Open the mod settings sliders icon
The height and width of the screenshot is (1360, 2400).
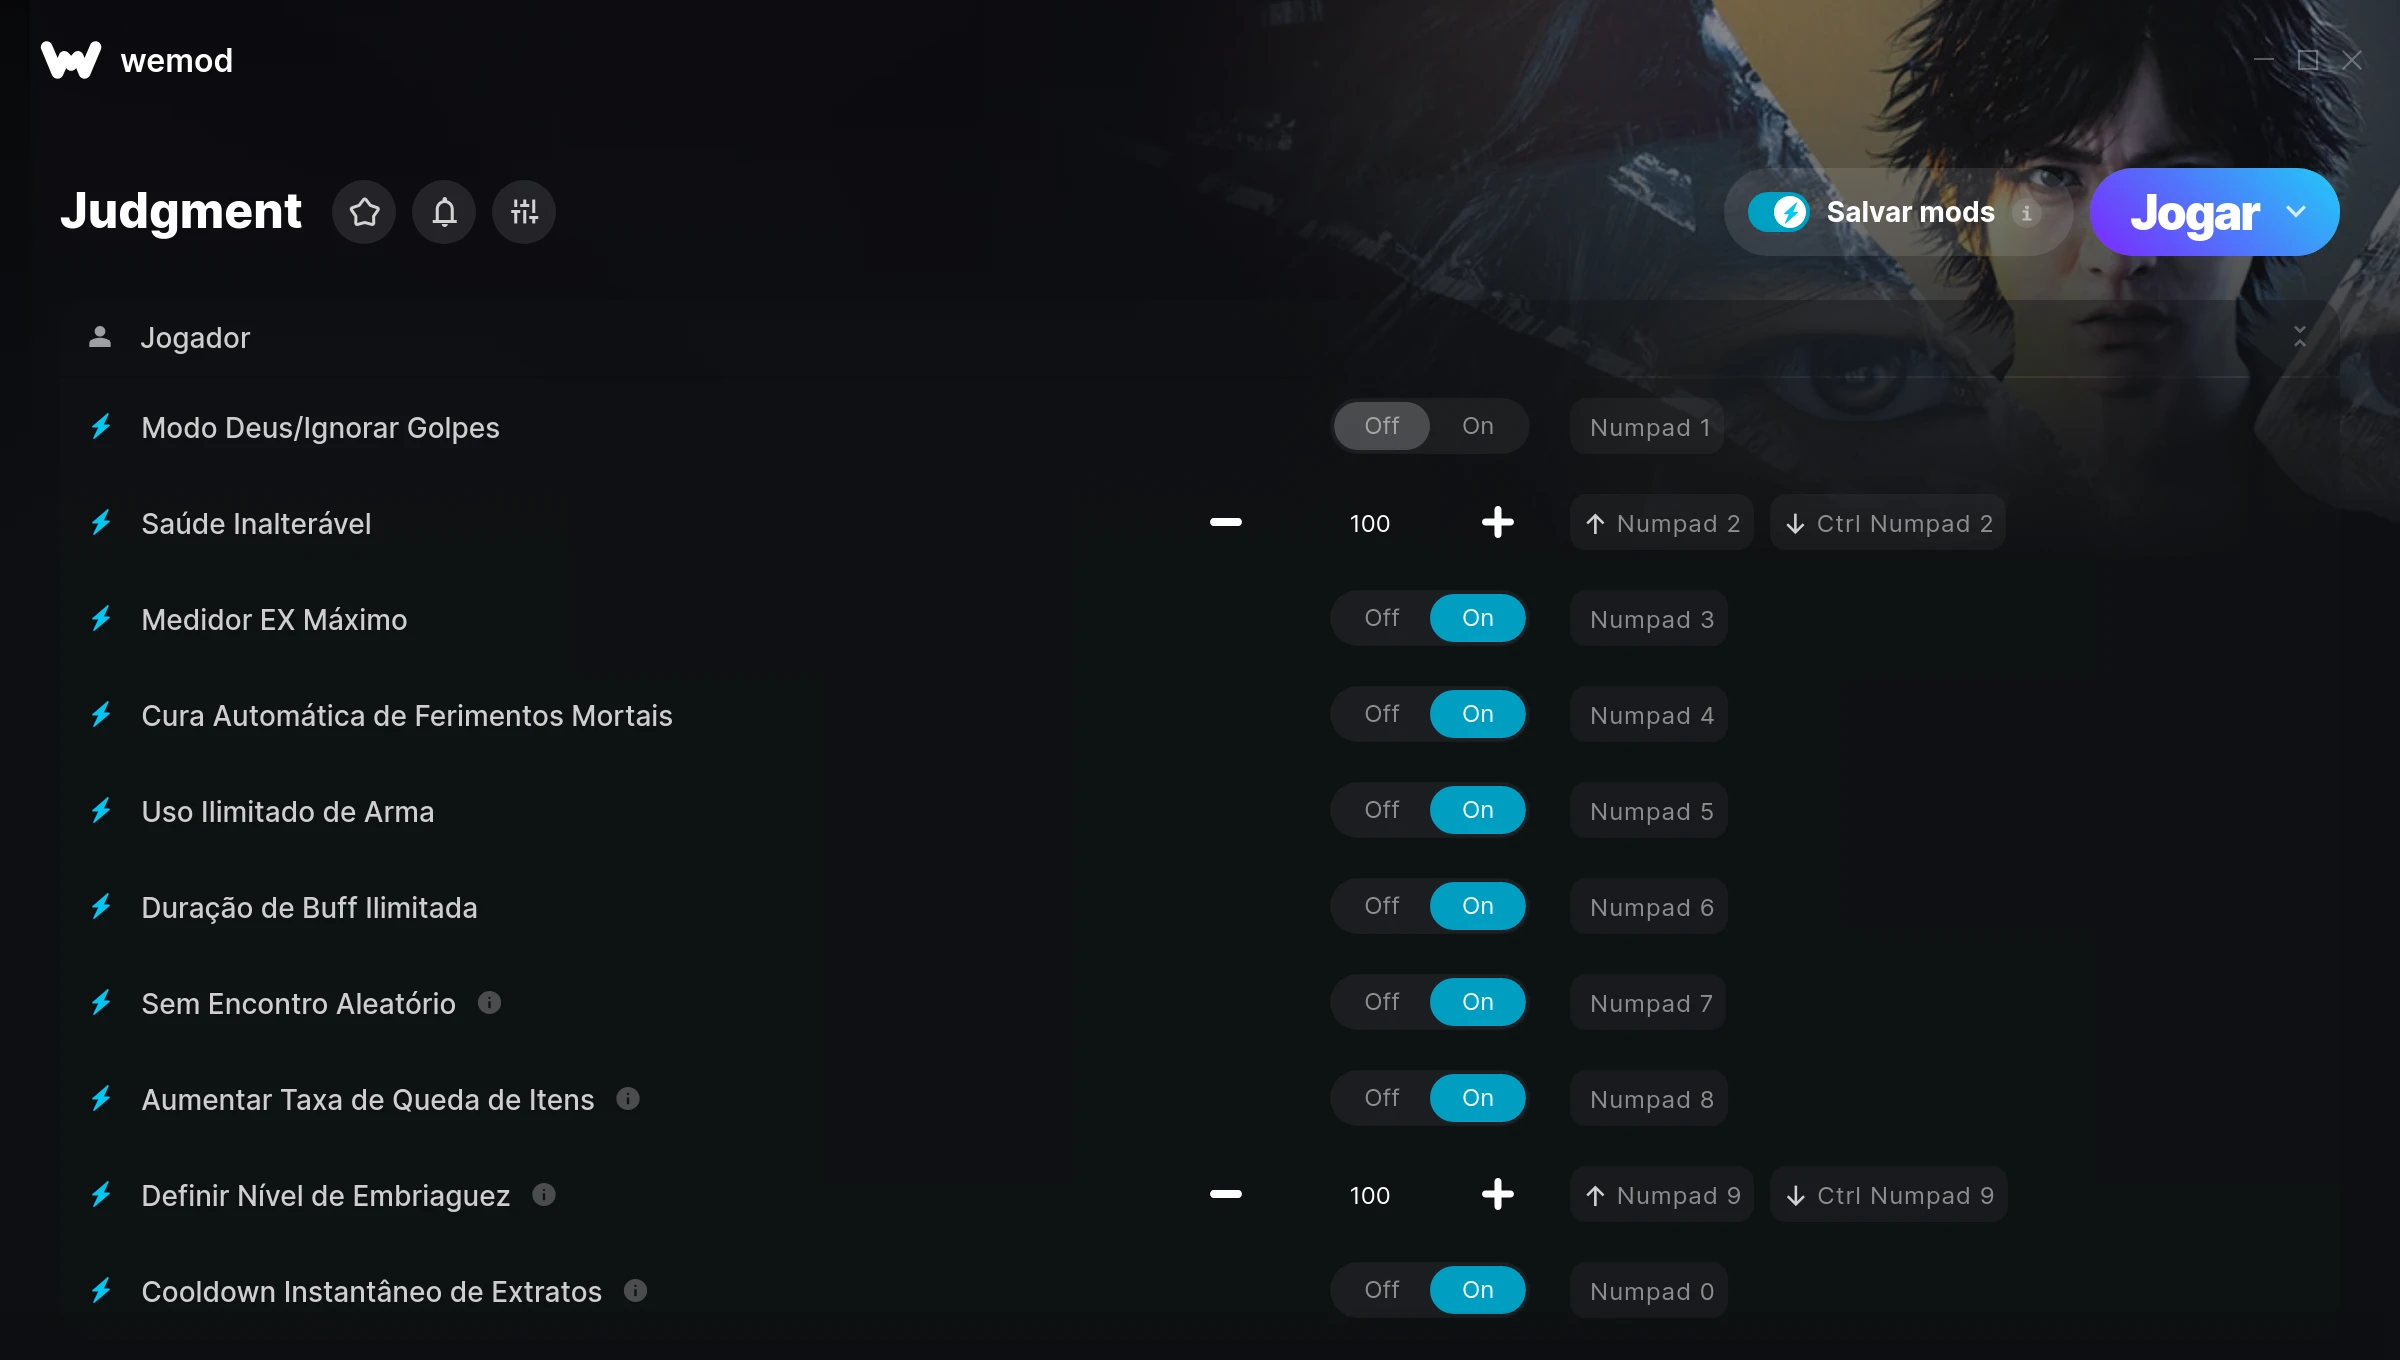pyautogui.click(x=524, y=212)
